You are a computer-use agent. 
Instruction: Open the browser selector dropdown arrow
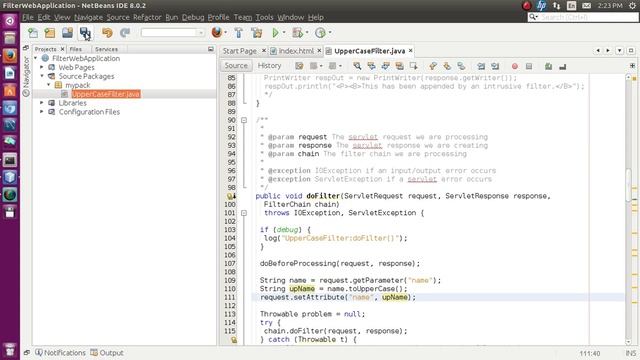click(x=225, y=33)
